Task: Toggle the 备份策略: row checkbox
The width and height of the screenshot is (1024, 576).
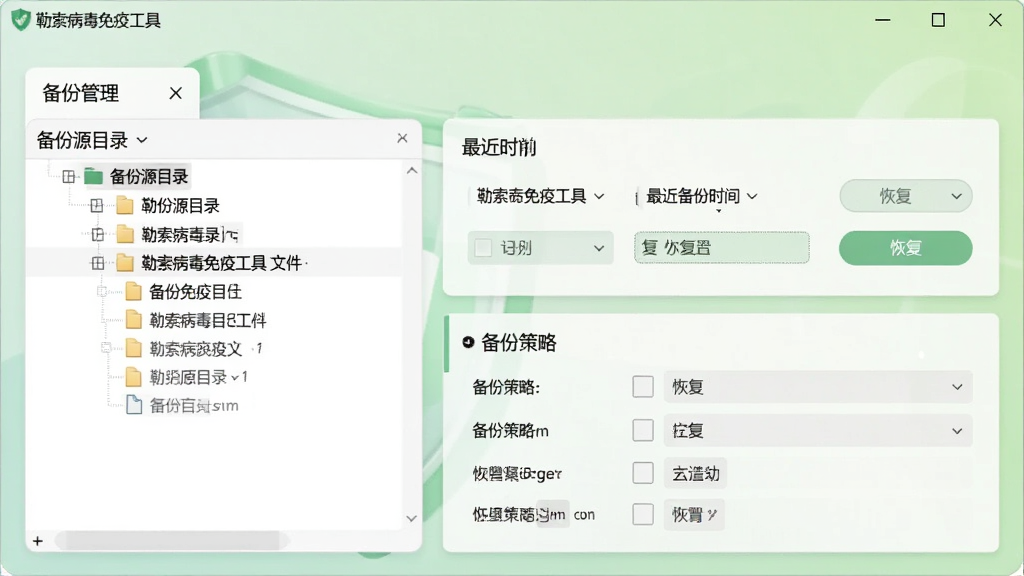Action: (x=643, y=387)
